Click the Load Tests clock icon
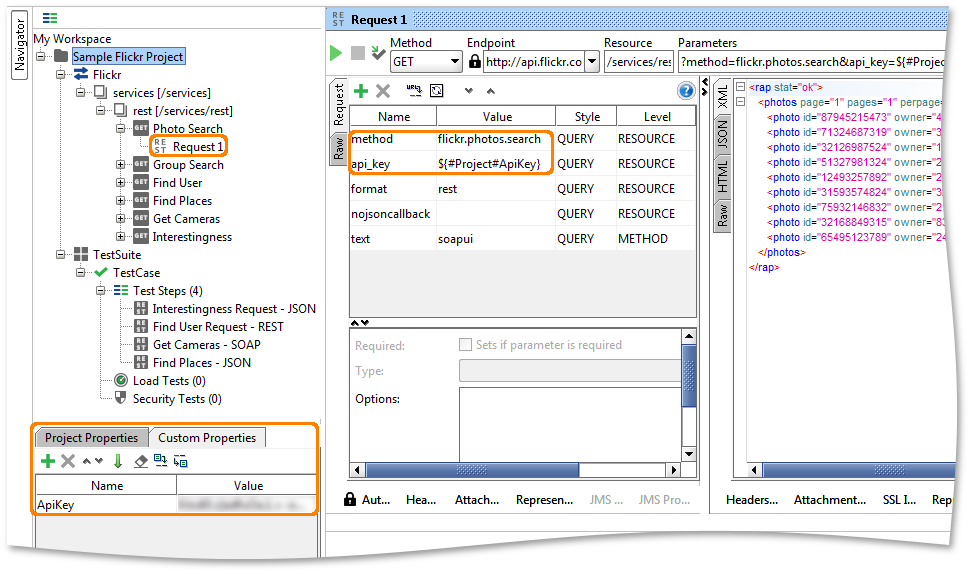 point(121,380)
